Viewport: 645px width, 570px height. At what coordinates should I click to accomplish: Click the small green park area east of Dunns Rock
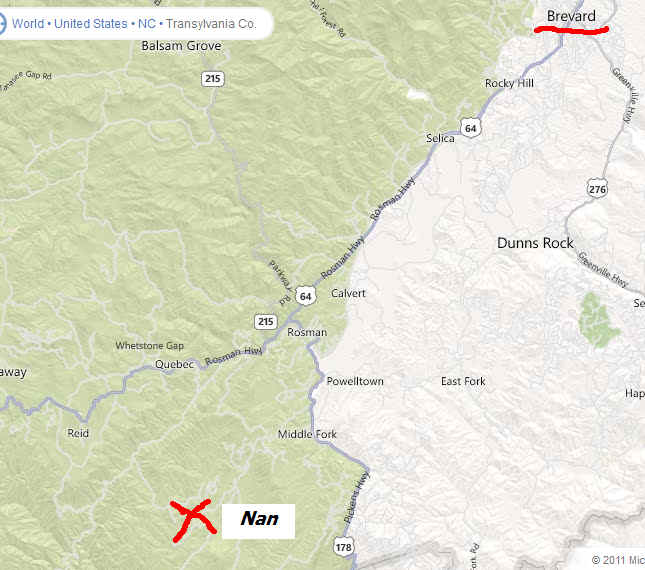[x=597, y=320]
